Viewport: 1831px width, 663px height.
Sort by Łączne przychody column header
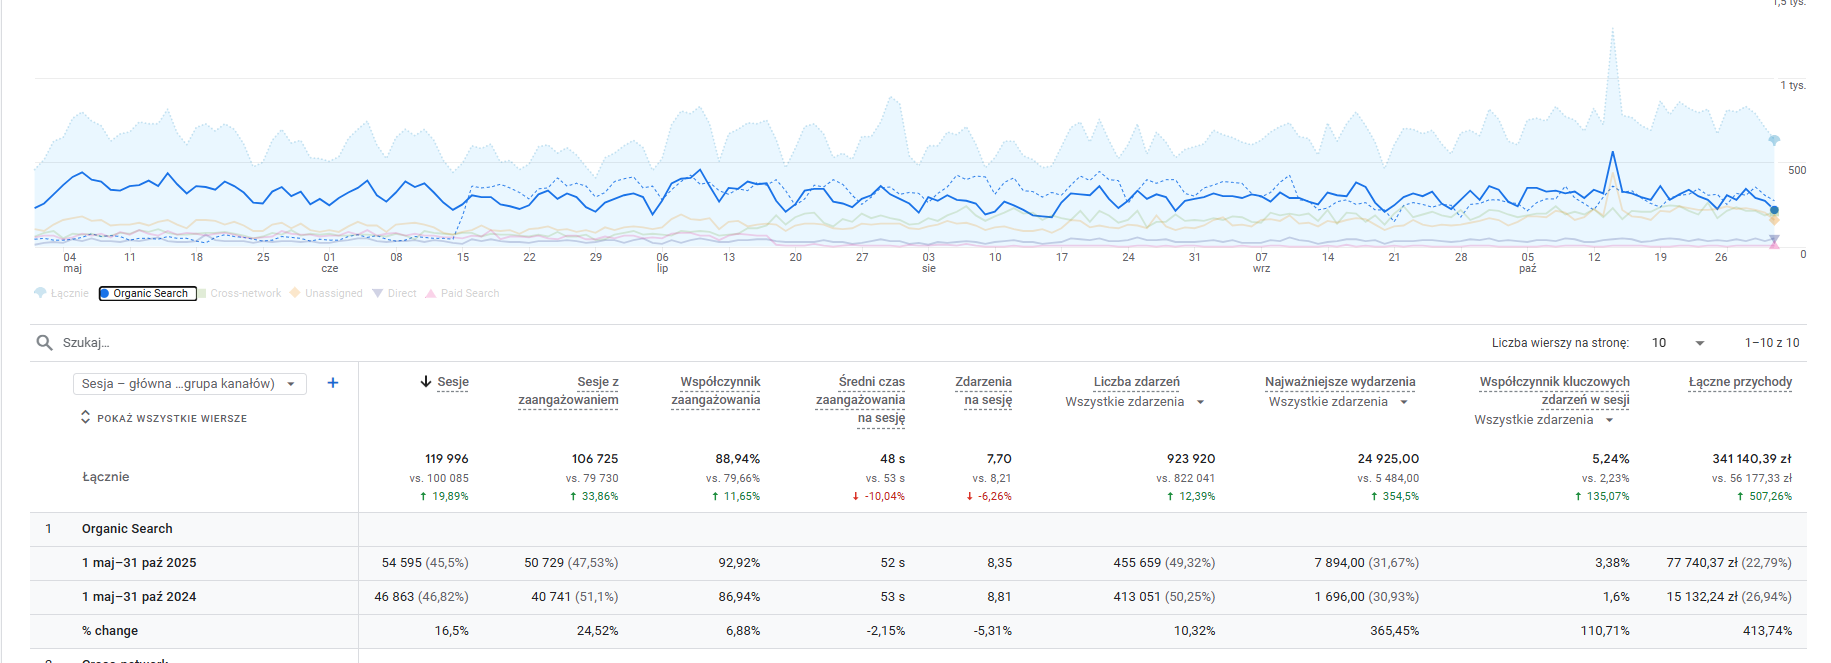pos(1740,382)
